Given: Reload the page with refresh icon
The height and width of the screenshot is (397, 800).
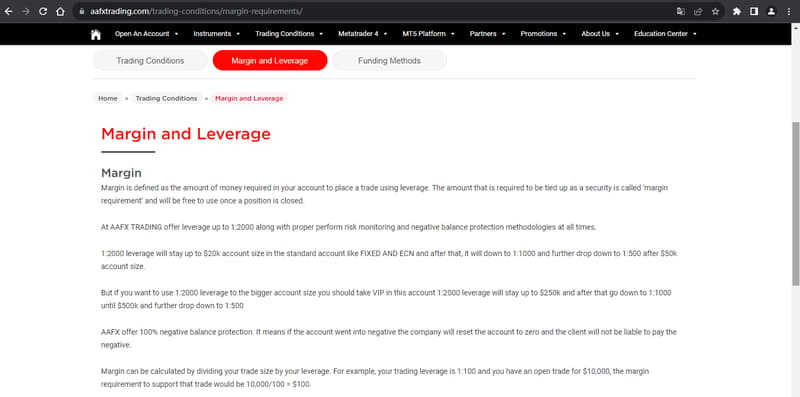Looking at the screenshot, I should 43,11.
